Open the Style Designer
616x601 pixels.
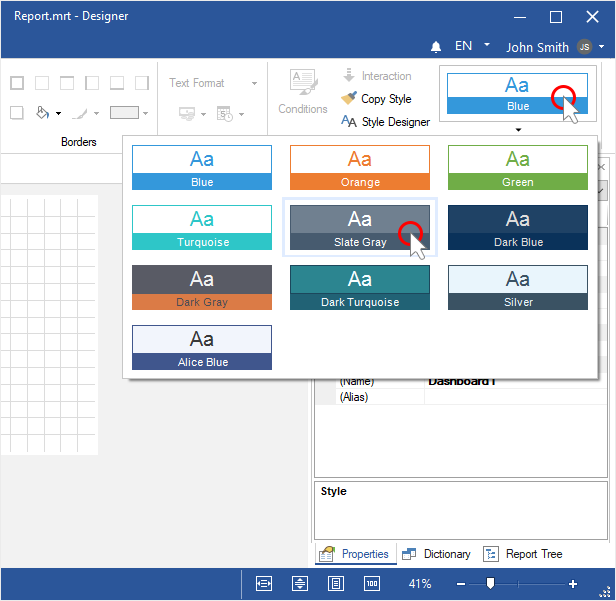pos(385,122)
